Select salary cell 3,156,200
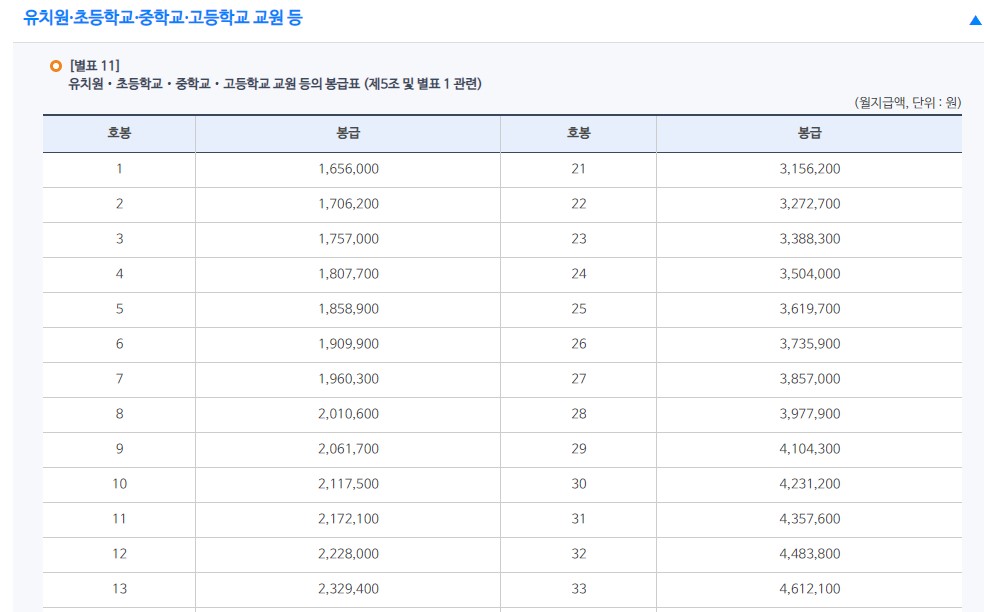Viewport: 984px width, 612px height. click(x=810, y=169)
